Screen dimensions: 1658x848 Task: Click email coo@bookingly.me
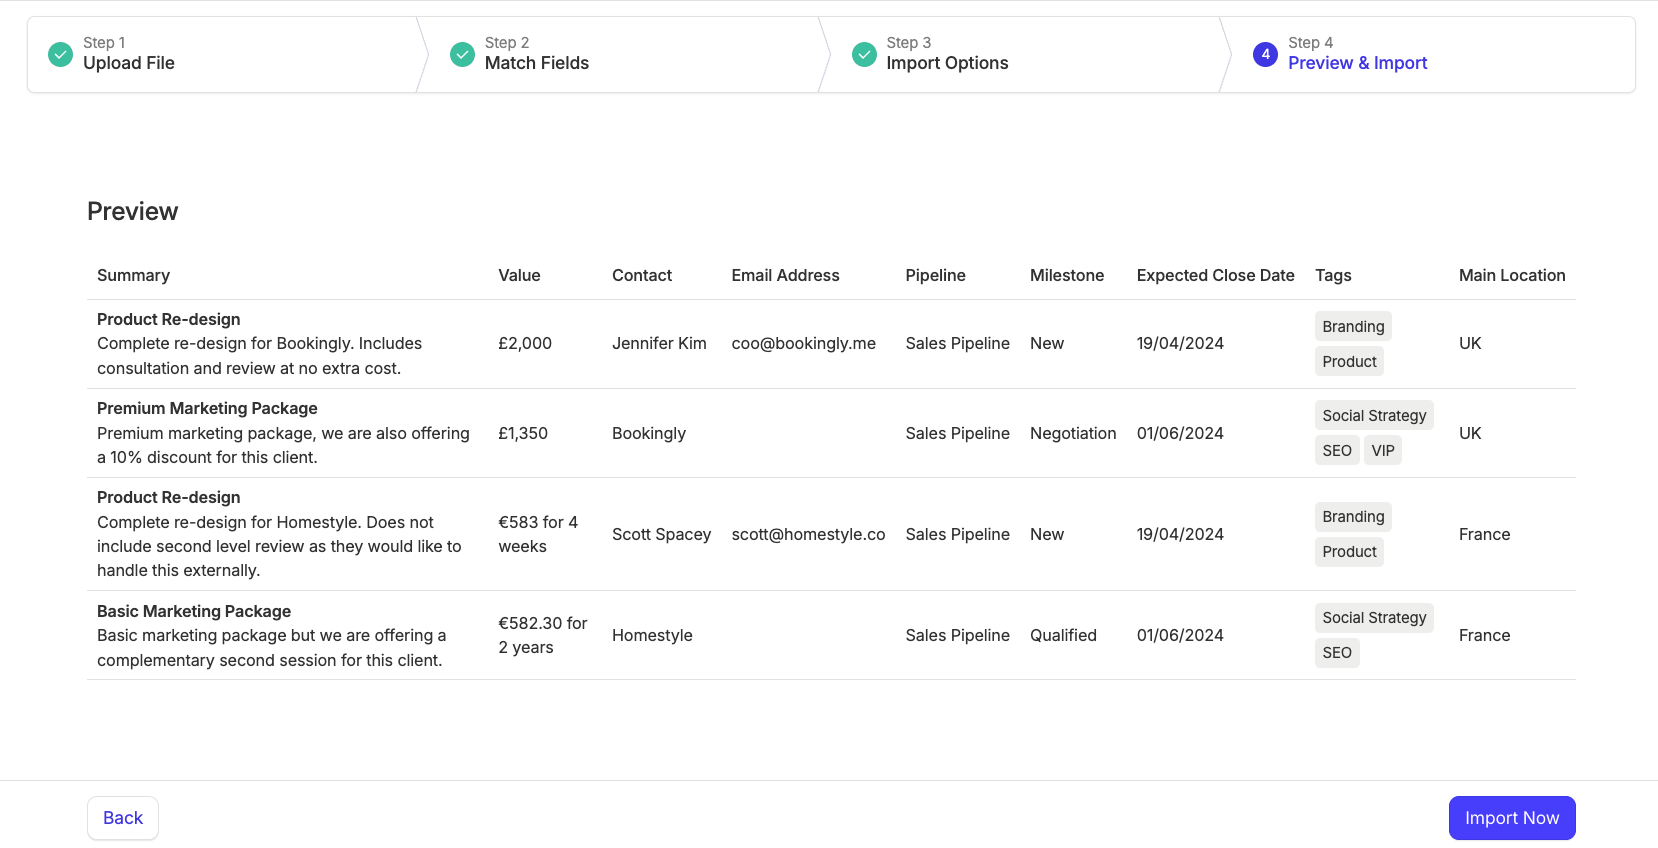tap(803, 343)
